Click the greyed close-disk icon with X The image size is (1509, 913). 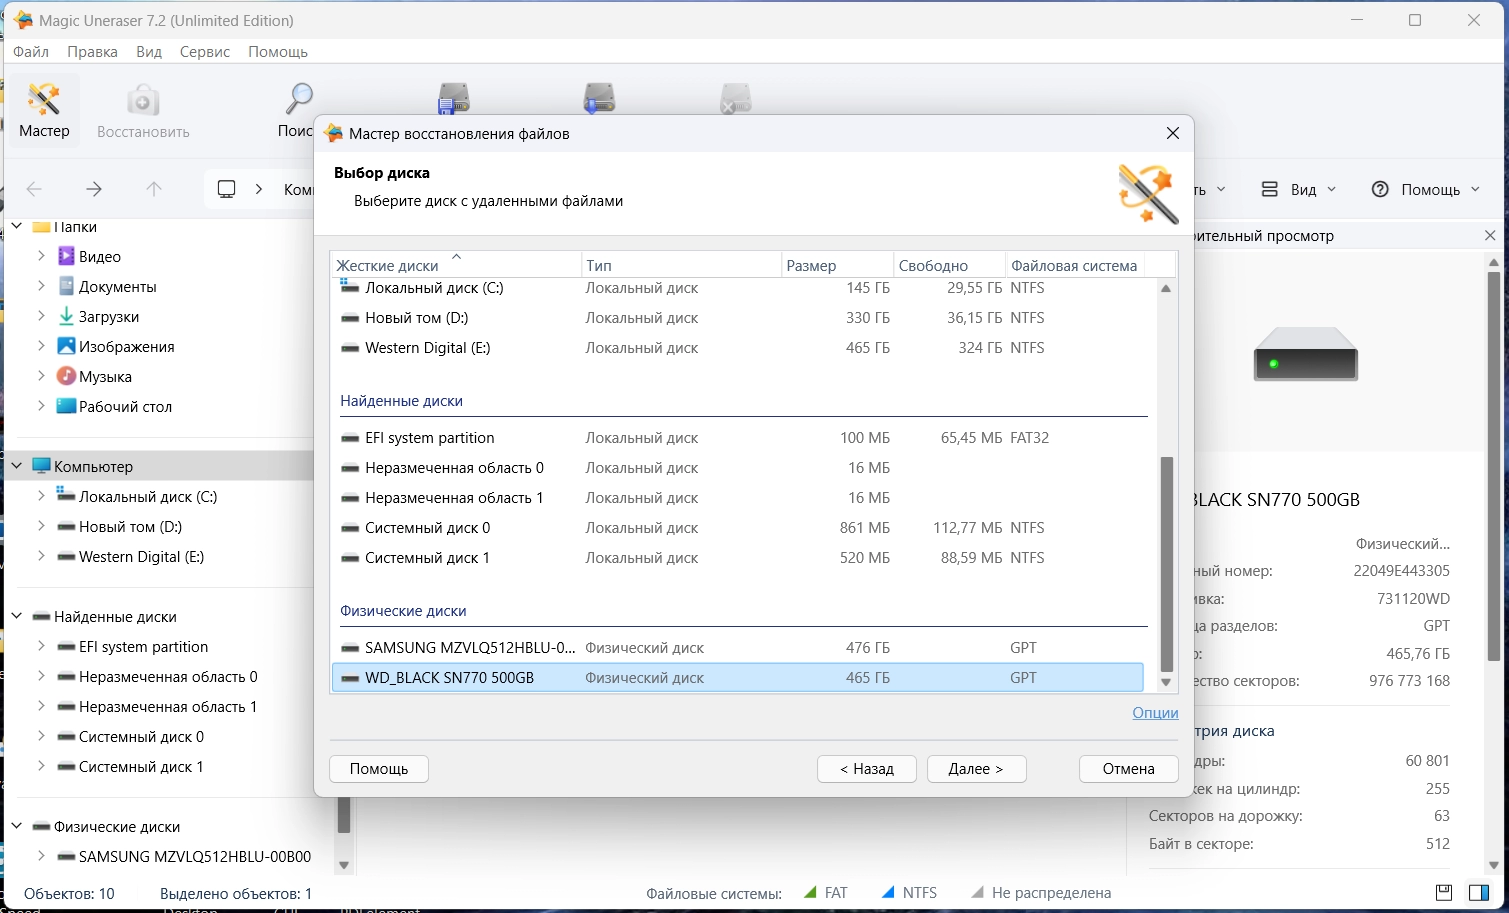click(736, 99)
